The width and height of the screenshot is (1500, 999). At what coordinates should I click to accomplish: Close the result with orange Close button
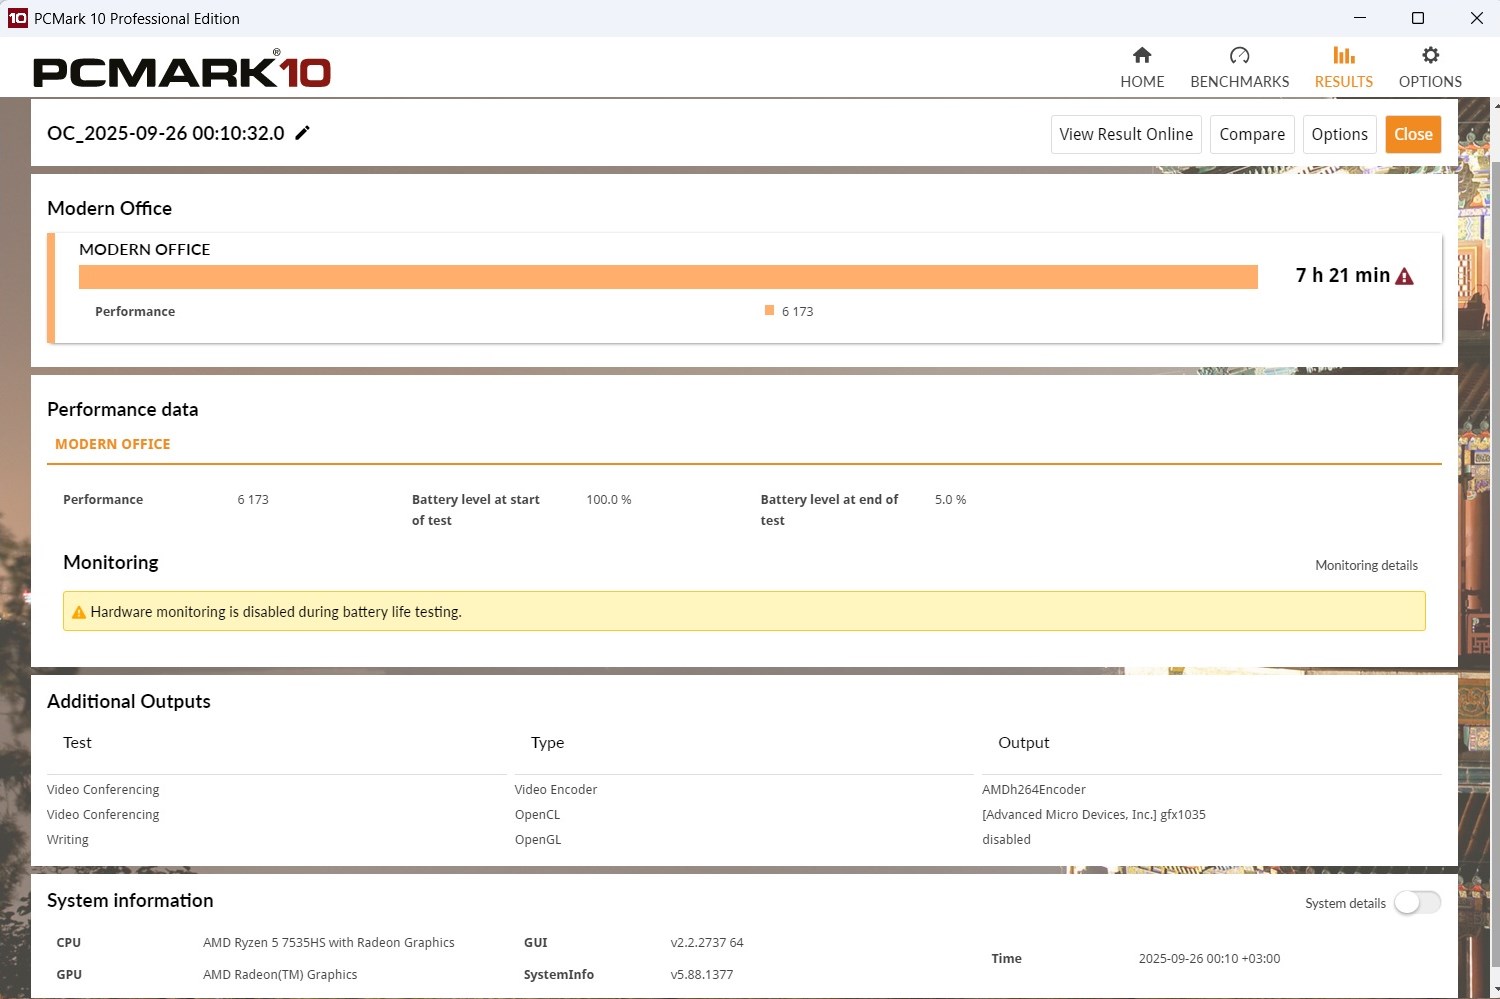[x=1413, y=134]
